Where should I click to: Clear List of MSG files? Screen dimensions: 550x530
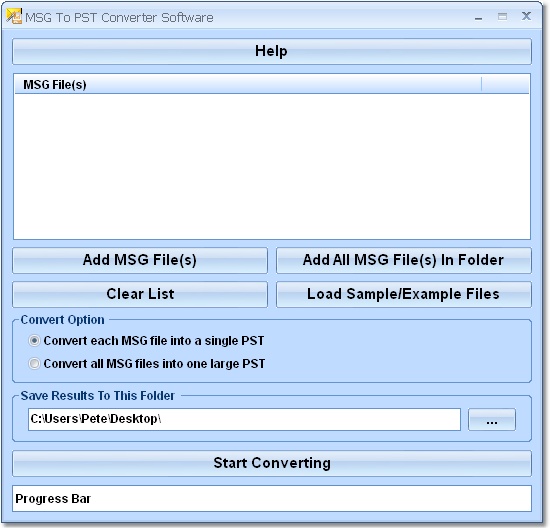pyautogui.click(x=140, y=294)
